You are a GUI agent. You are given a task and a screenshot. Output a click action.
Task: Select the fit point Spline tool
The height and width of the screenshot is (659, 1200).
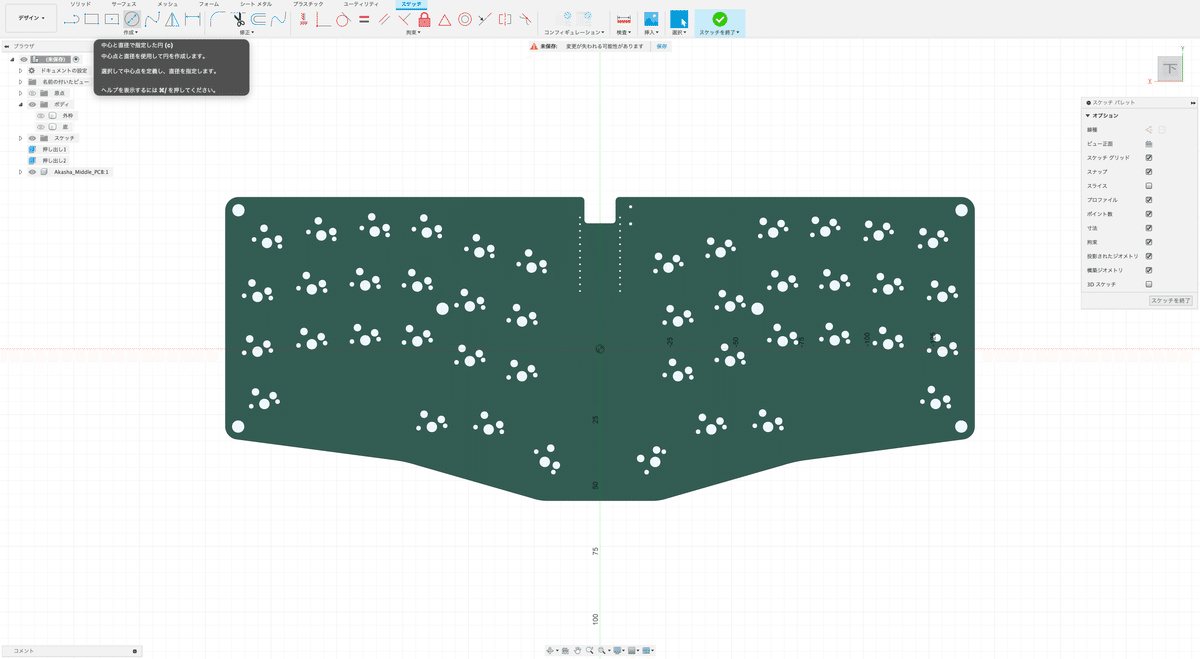(x=152, y=18)
